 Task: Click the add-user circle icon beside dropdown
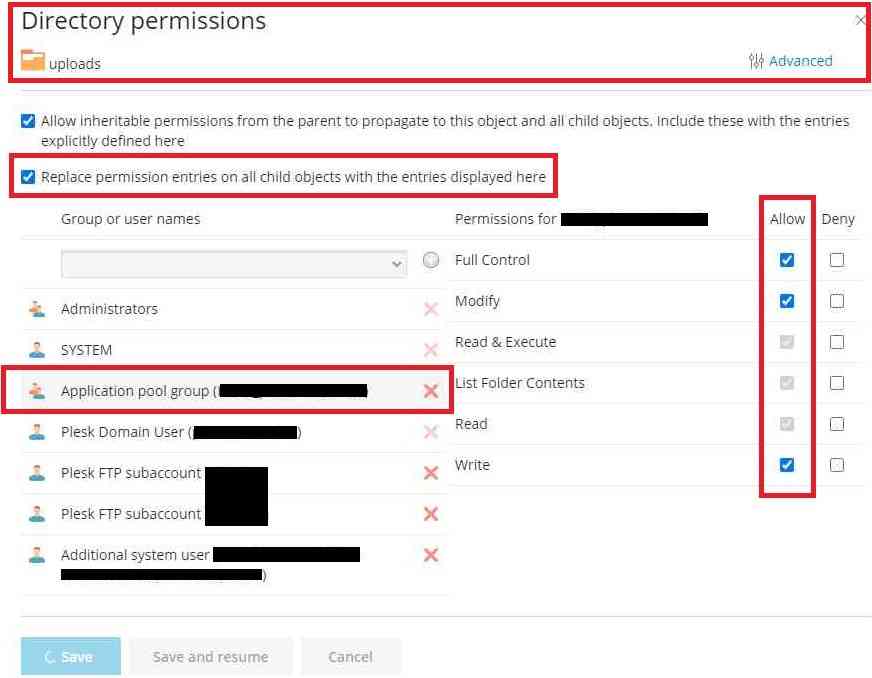click(431, 260)
